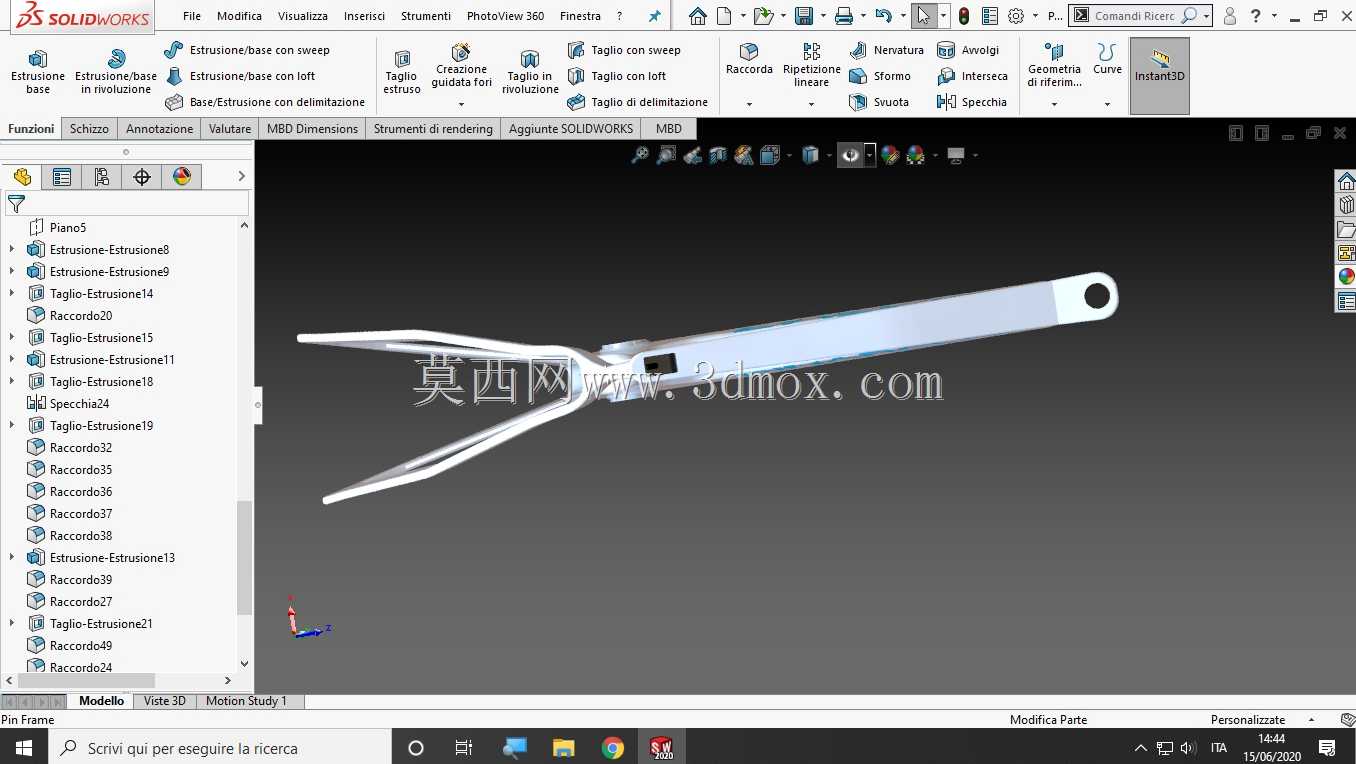
Task: Open Appearances task pane tab
Action: click(x=1346, y=277)
